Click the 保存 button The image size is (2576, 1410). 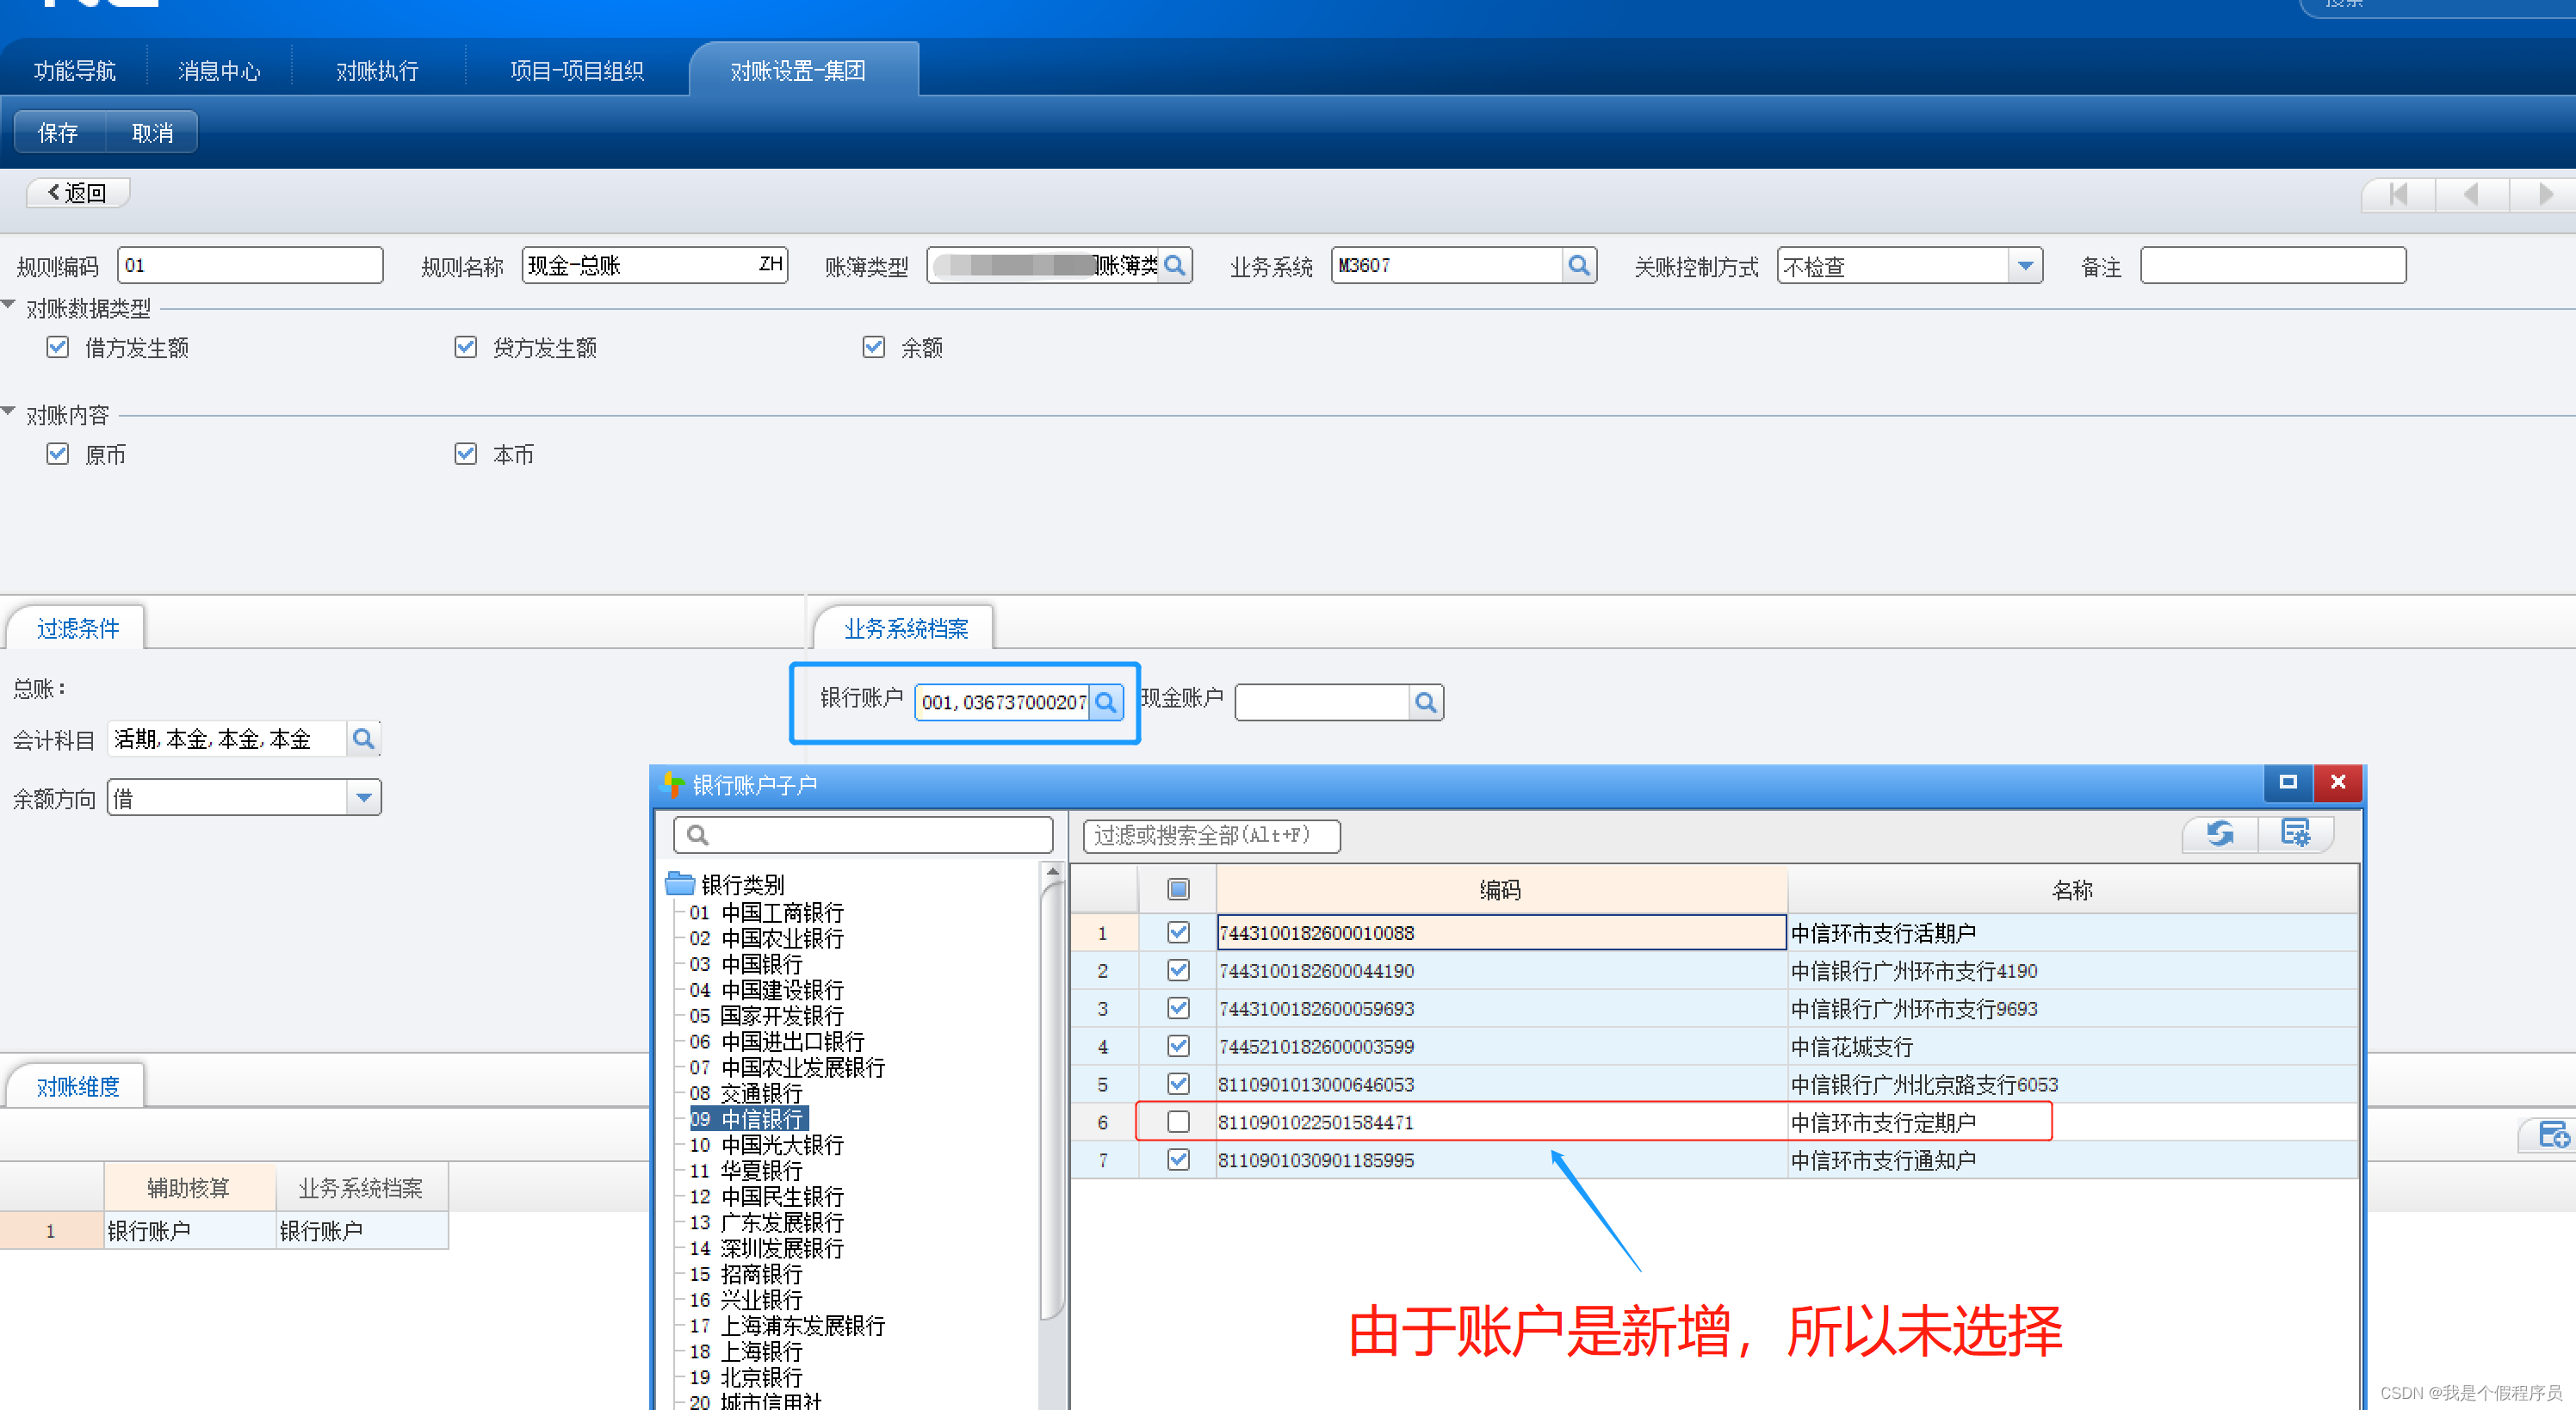point(58,133)
